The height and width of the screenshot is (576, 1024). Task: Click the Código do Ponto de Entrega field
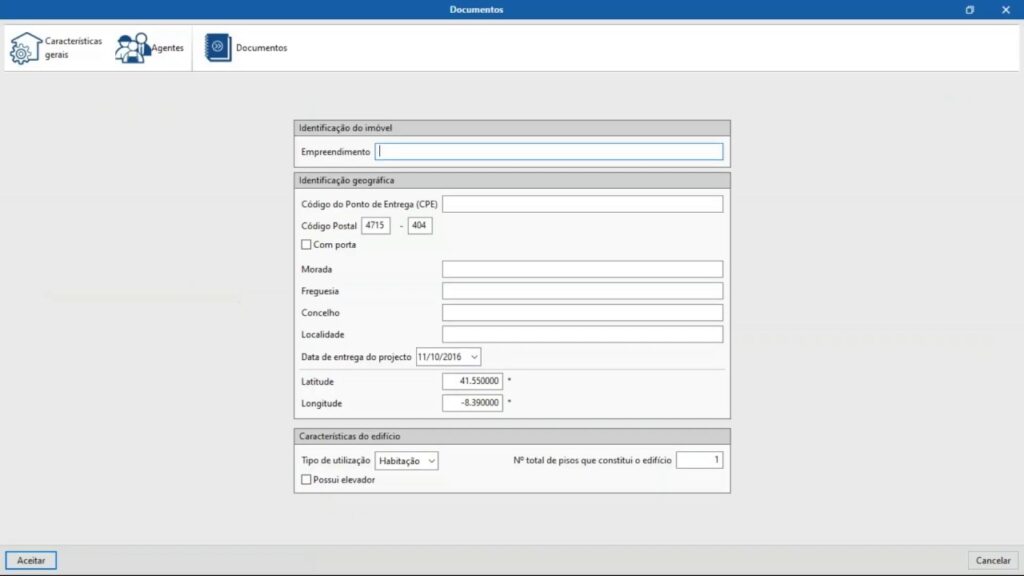tap(582, 204)
